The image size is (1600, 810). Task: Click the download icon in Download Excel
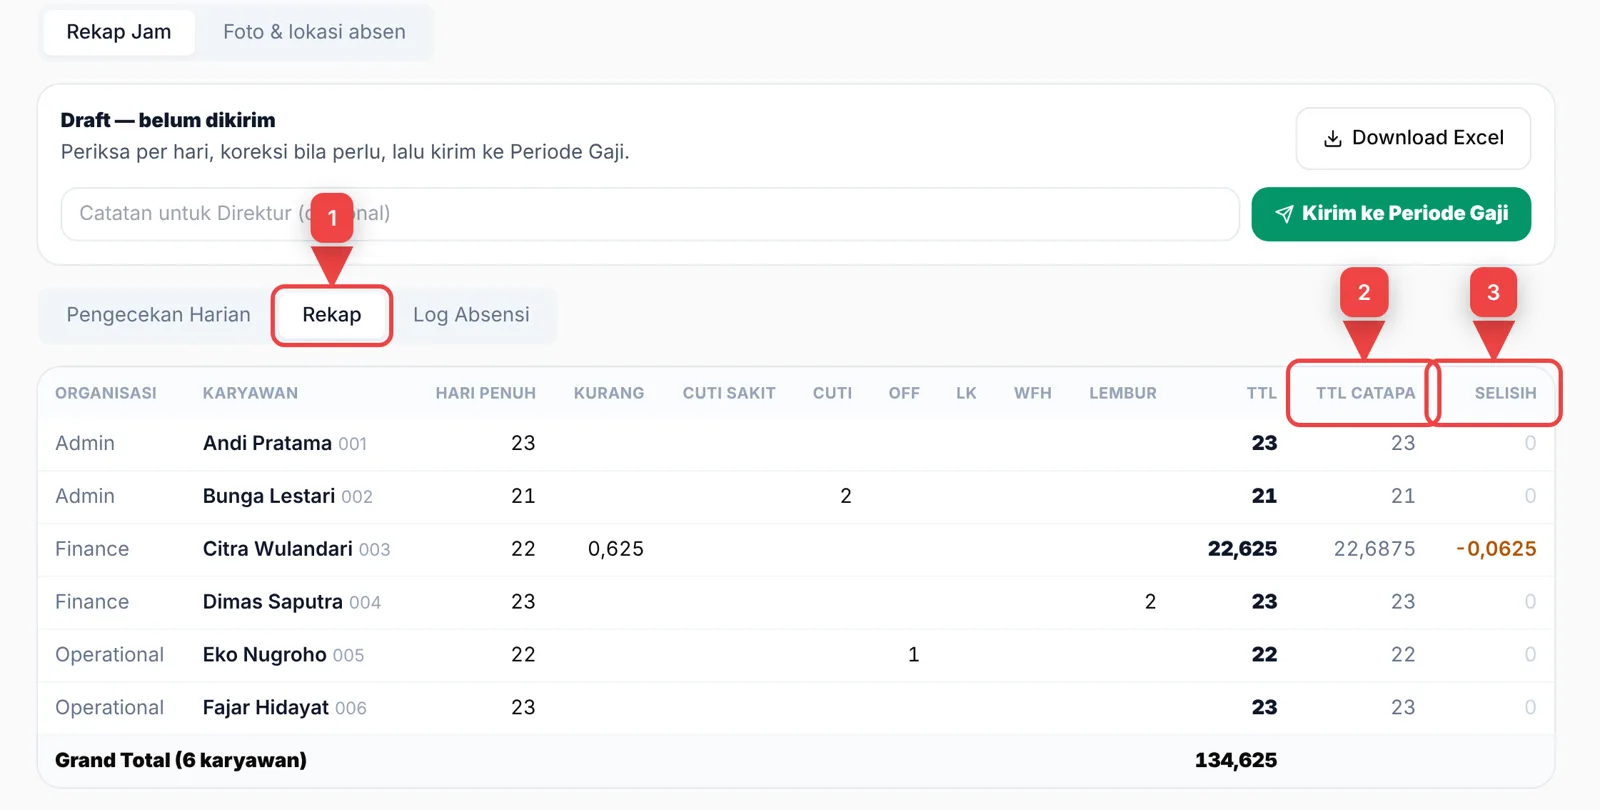click(1332, 138)
